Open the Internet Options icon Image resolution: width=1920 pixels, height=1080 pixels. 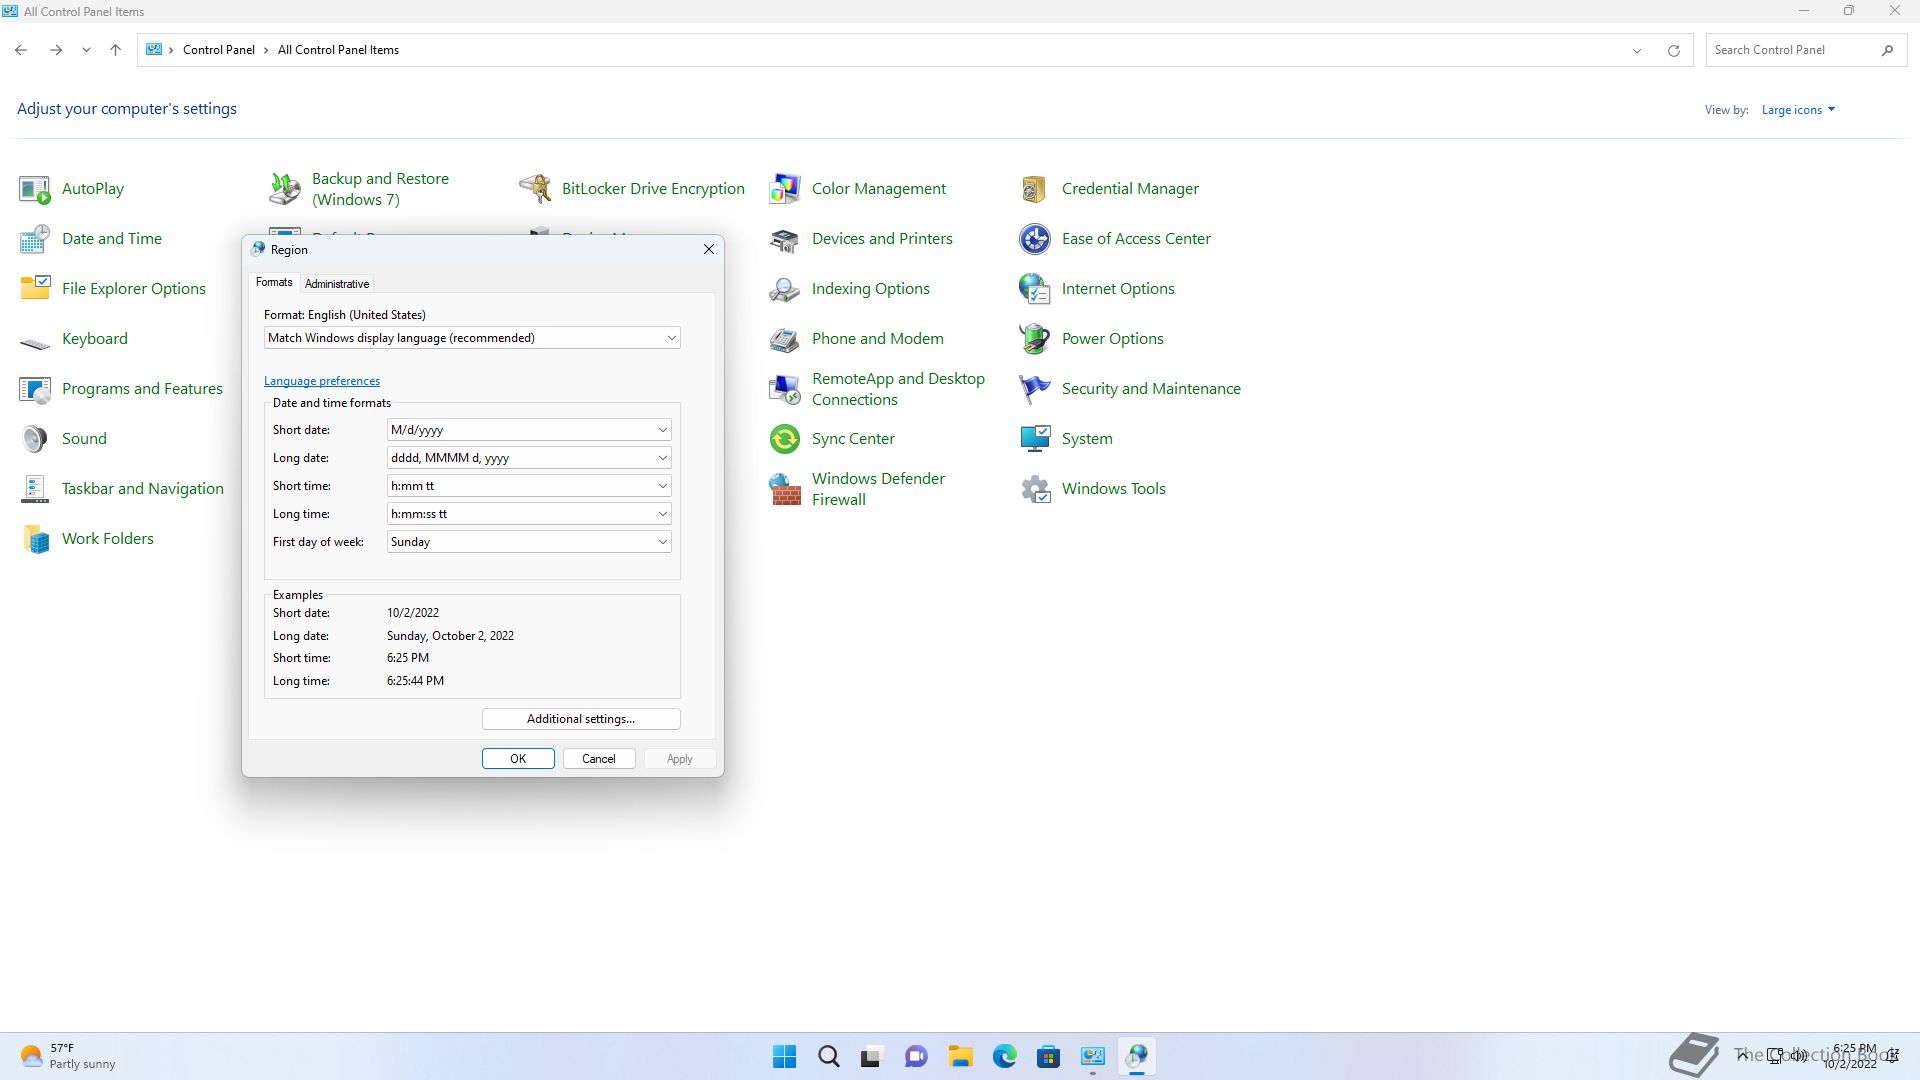point(1035,289)
